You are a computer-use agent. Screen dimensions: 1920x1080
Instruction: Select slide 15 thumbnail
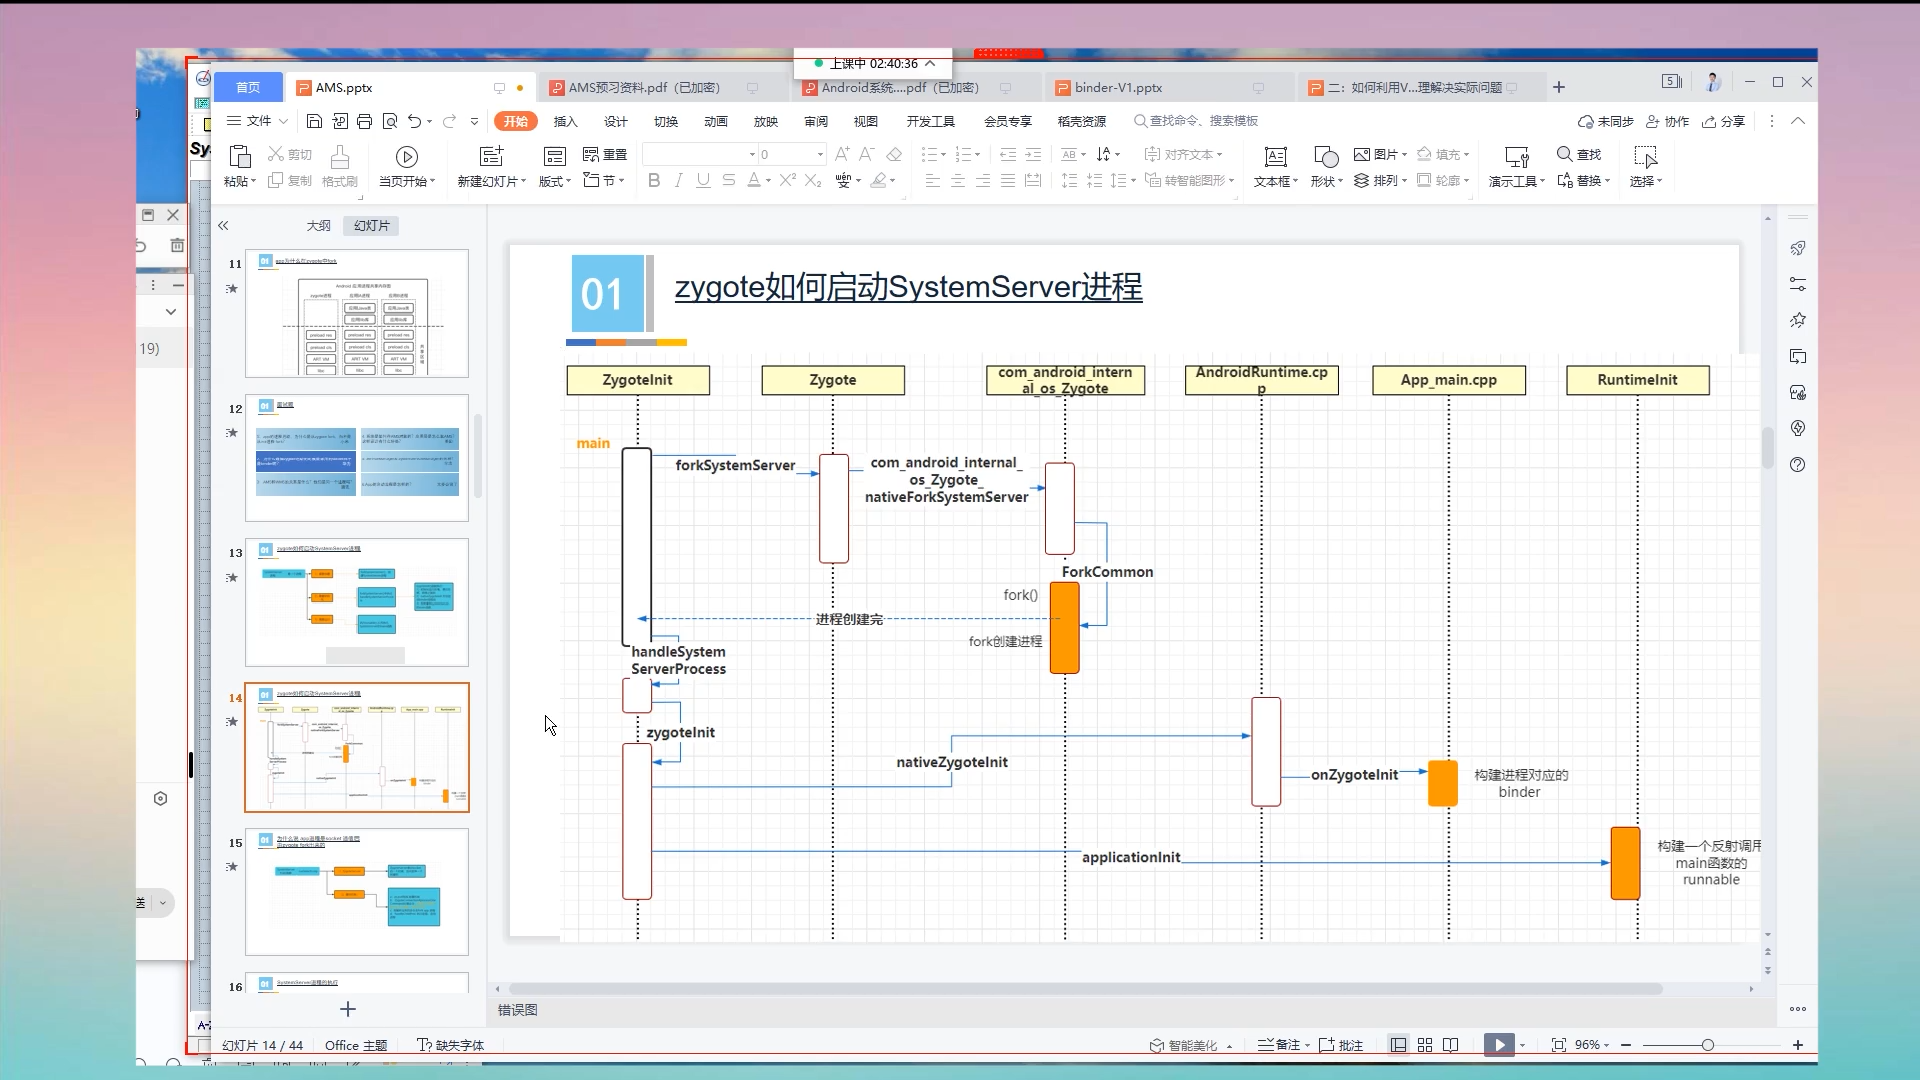(357, 891)
